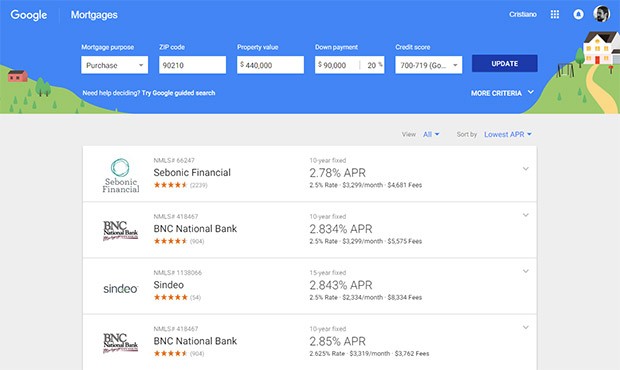
Task: Click the BNC National Bank logo for 2.834% APR
Action: (121, 230)
